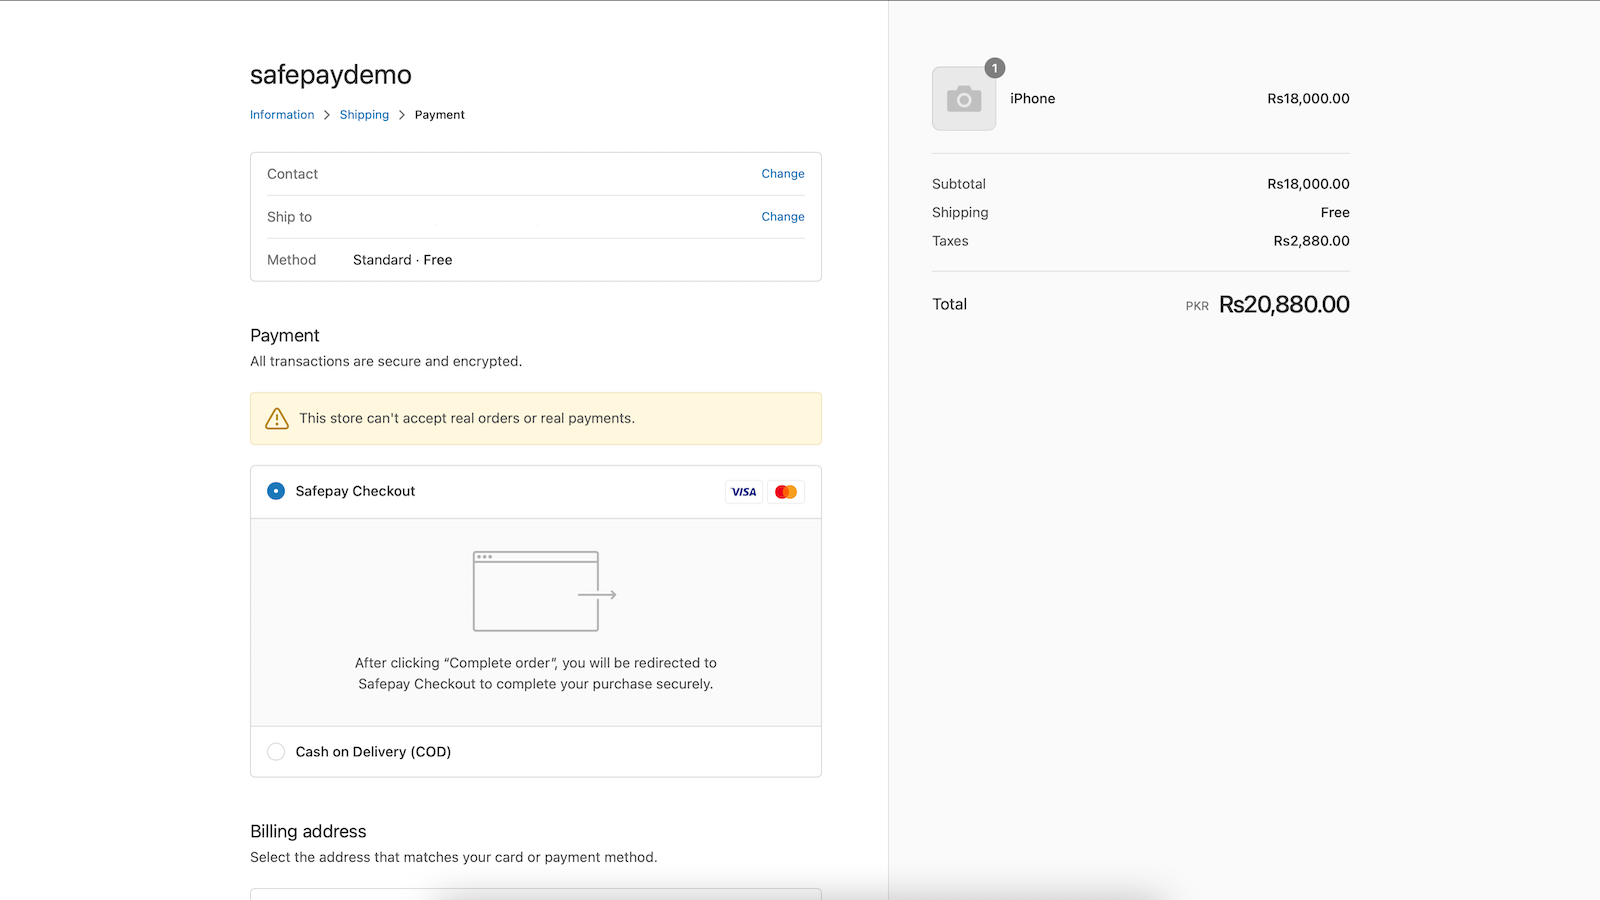
Task: Click the Payment section heading
Action: point(285,336)
